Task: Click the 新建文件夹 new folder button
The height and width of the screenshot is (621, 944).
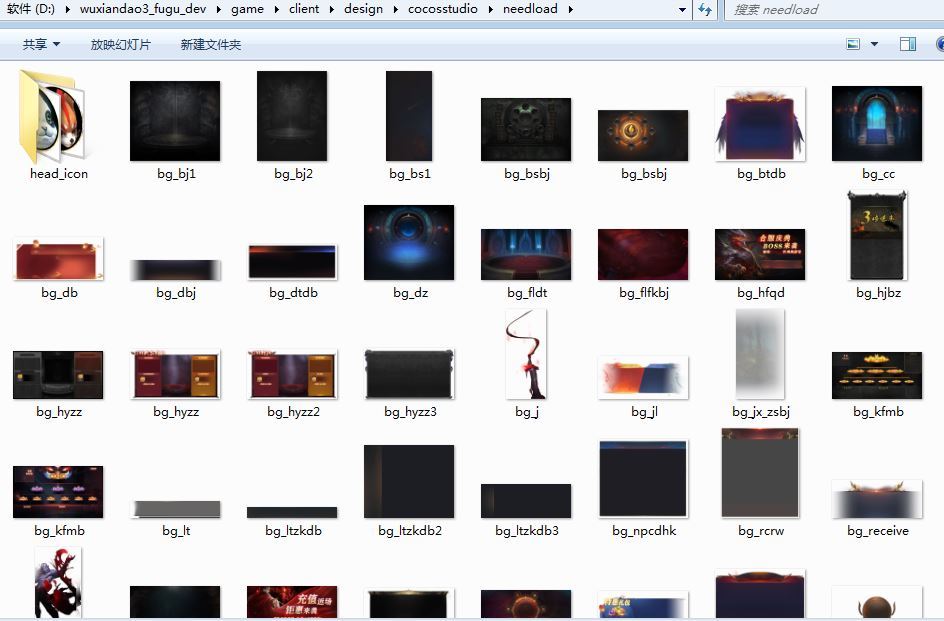Action: [210, 44]
